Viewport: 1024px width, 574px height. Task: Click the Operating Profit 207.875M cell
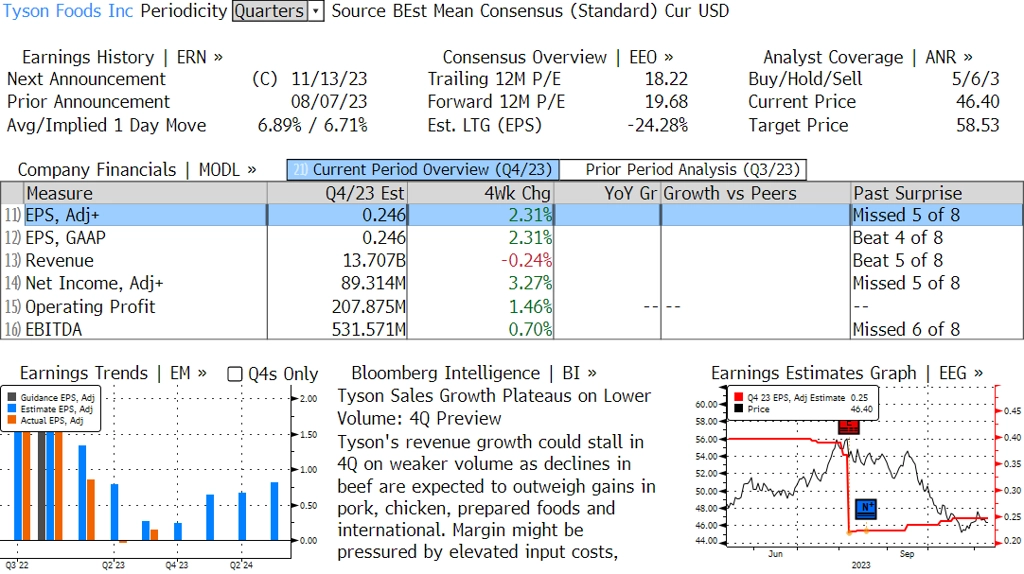tap(337, 306)
